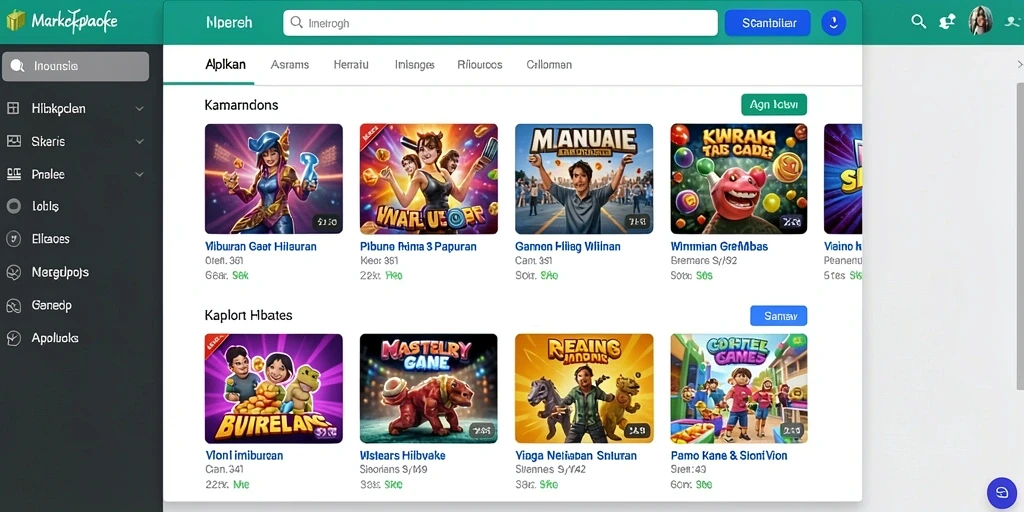
Task: Expand the Pnalee sidebar chevron
Action: point(139,174)
